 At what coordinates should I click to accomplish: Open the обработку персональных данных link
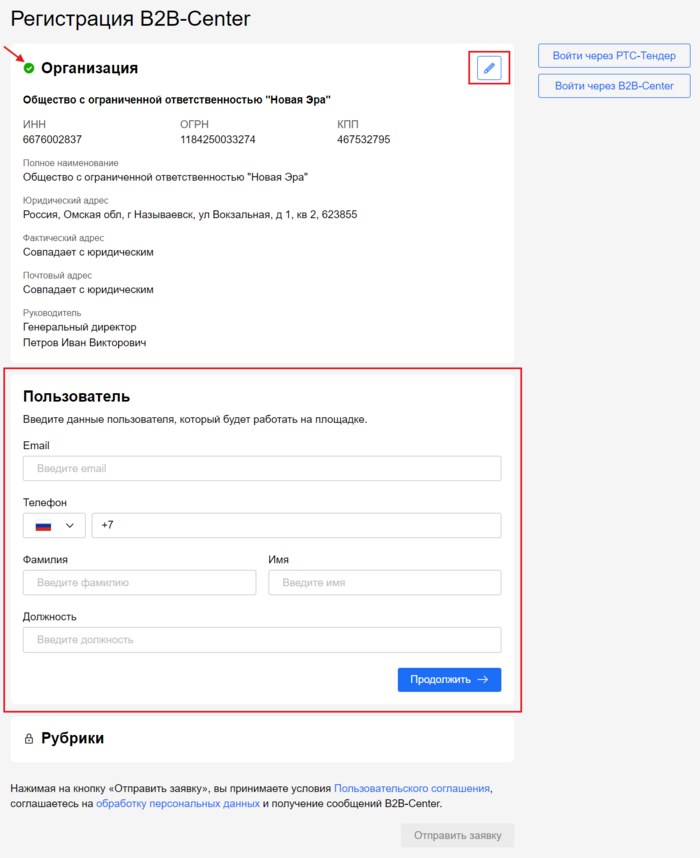[178, 803]
